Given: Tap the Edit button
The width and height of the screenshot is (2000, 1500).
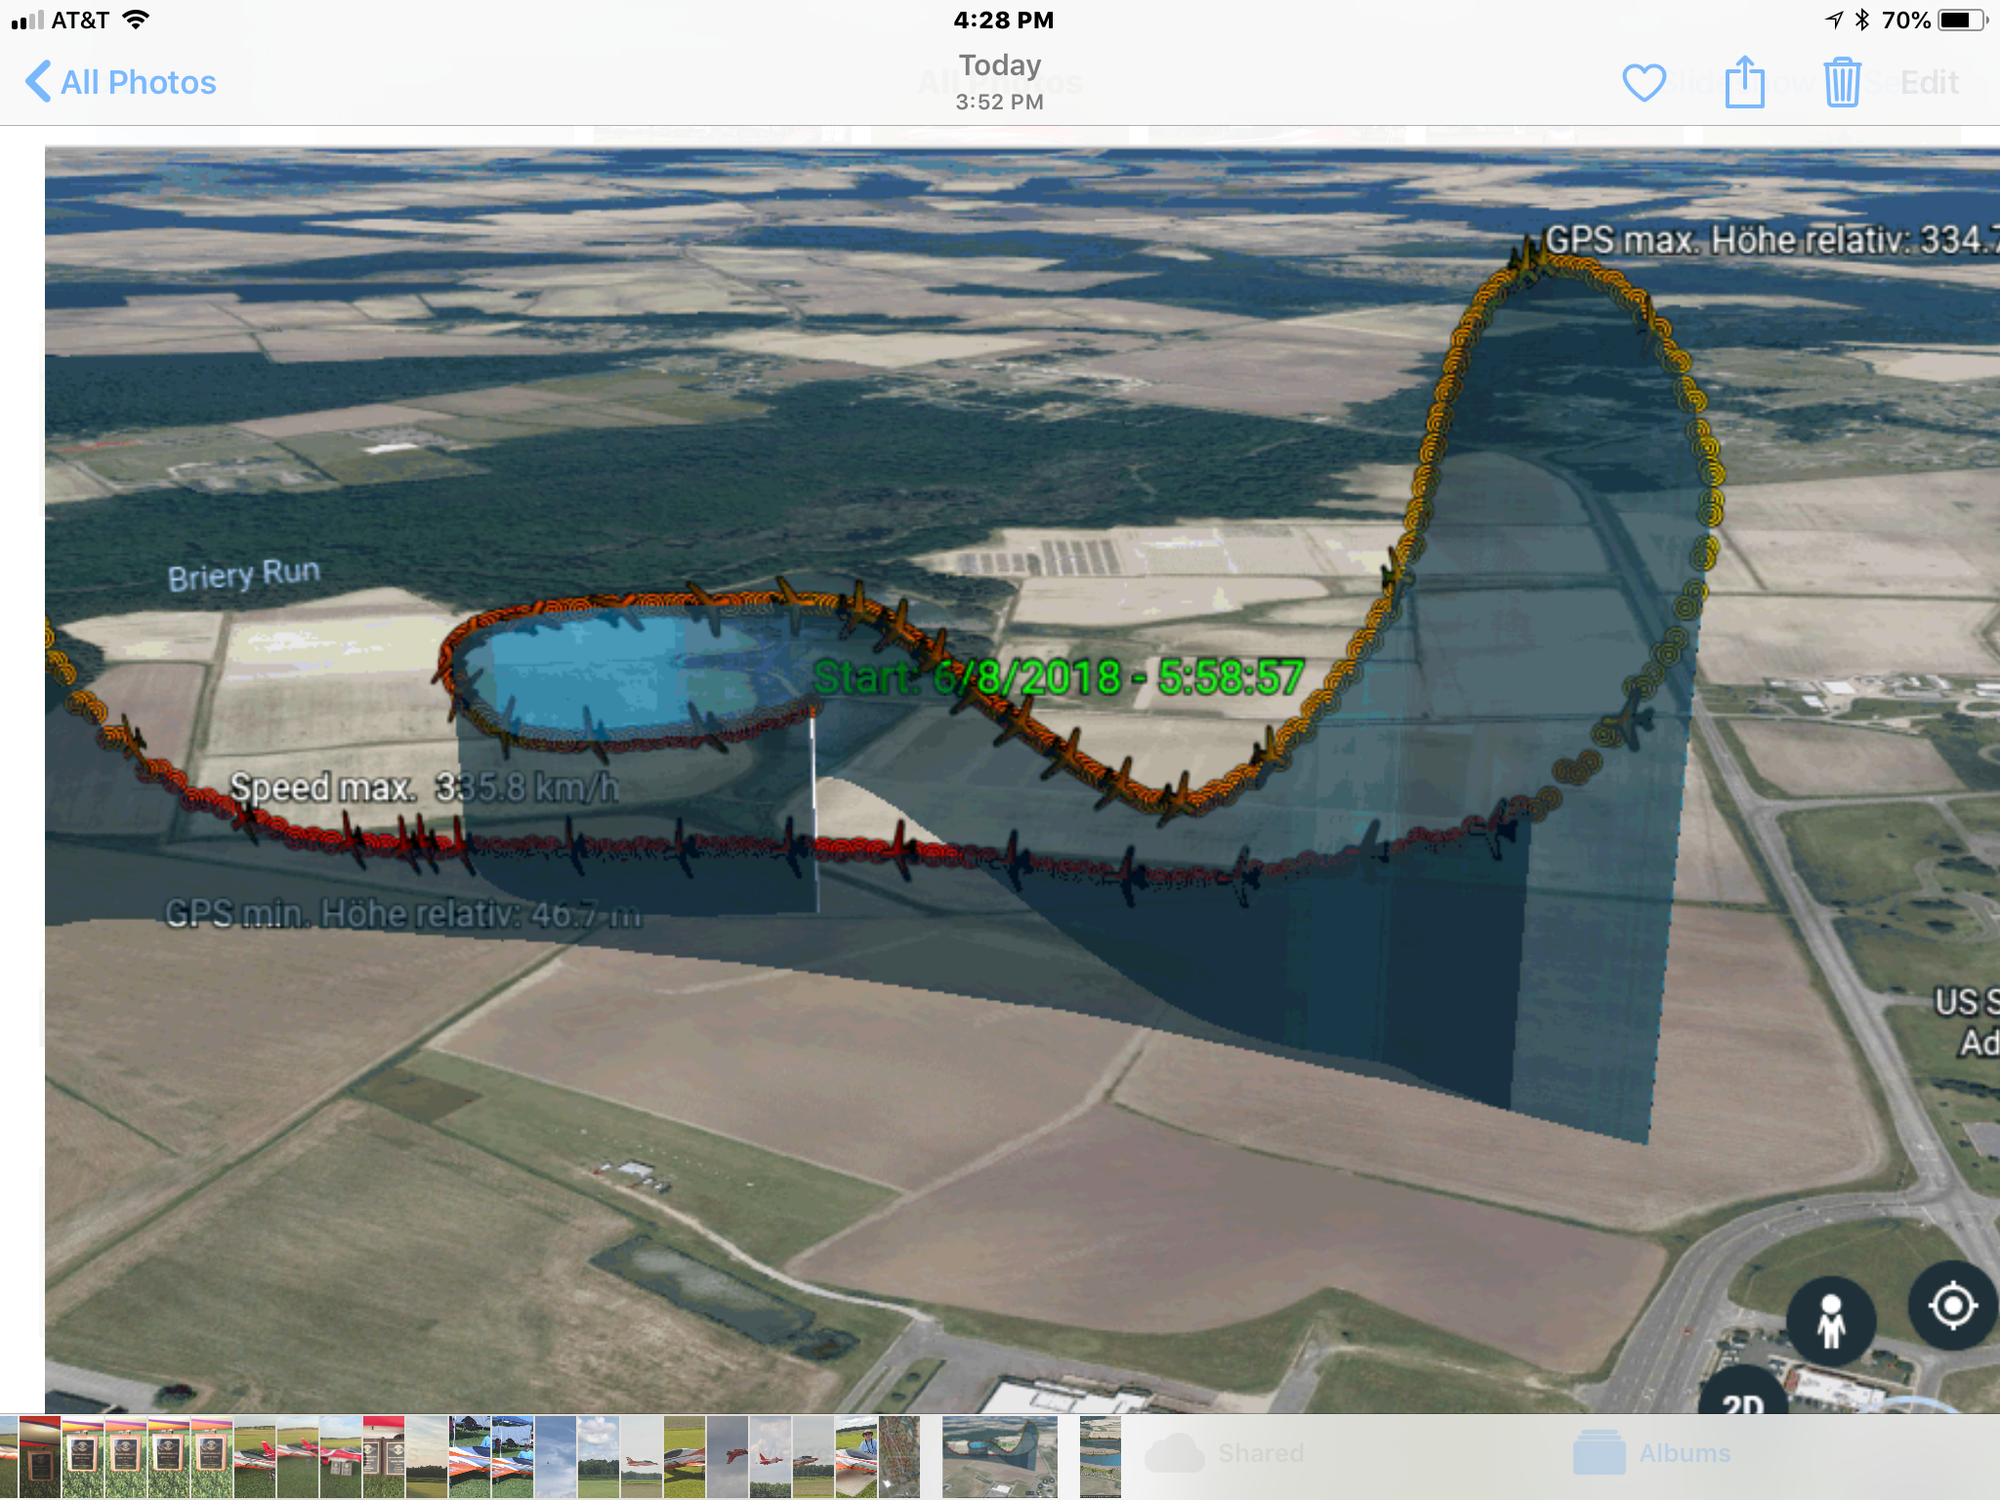Looking at the screenshot, I should (1928, 83).
